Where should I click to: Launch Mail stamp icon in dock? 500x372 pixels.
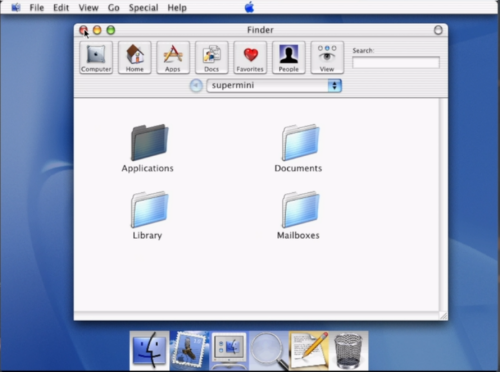189,350
